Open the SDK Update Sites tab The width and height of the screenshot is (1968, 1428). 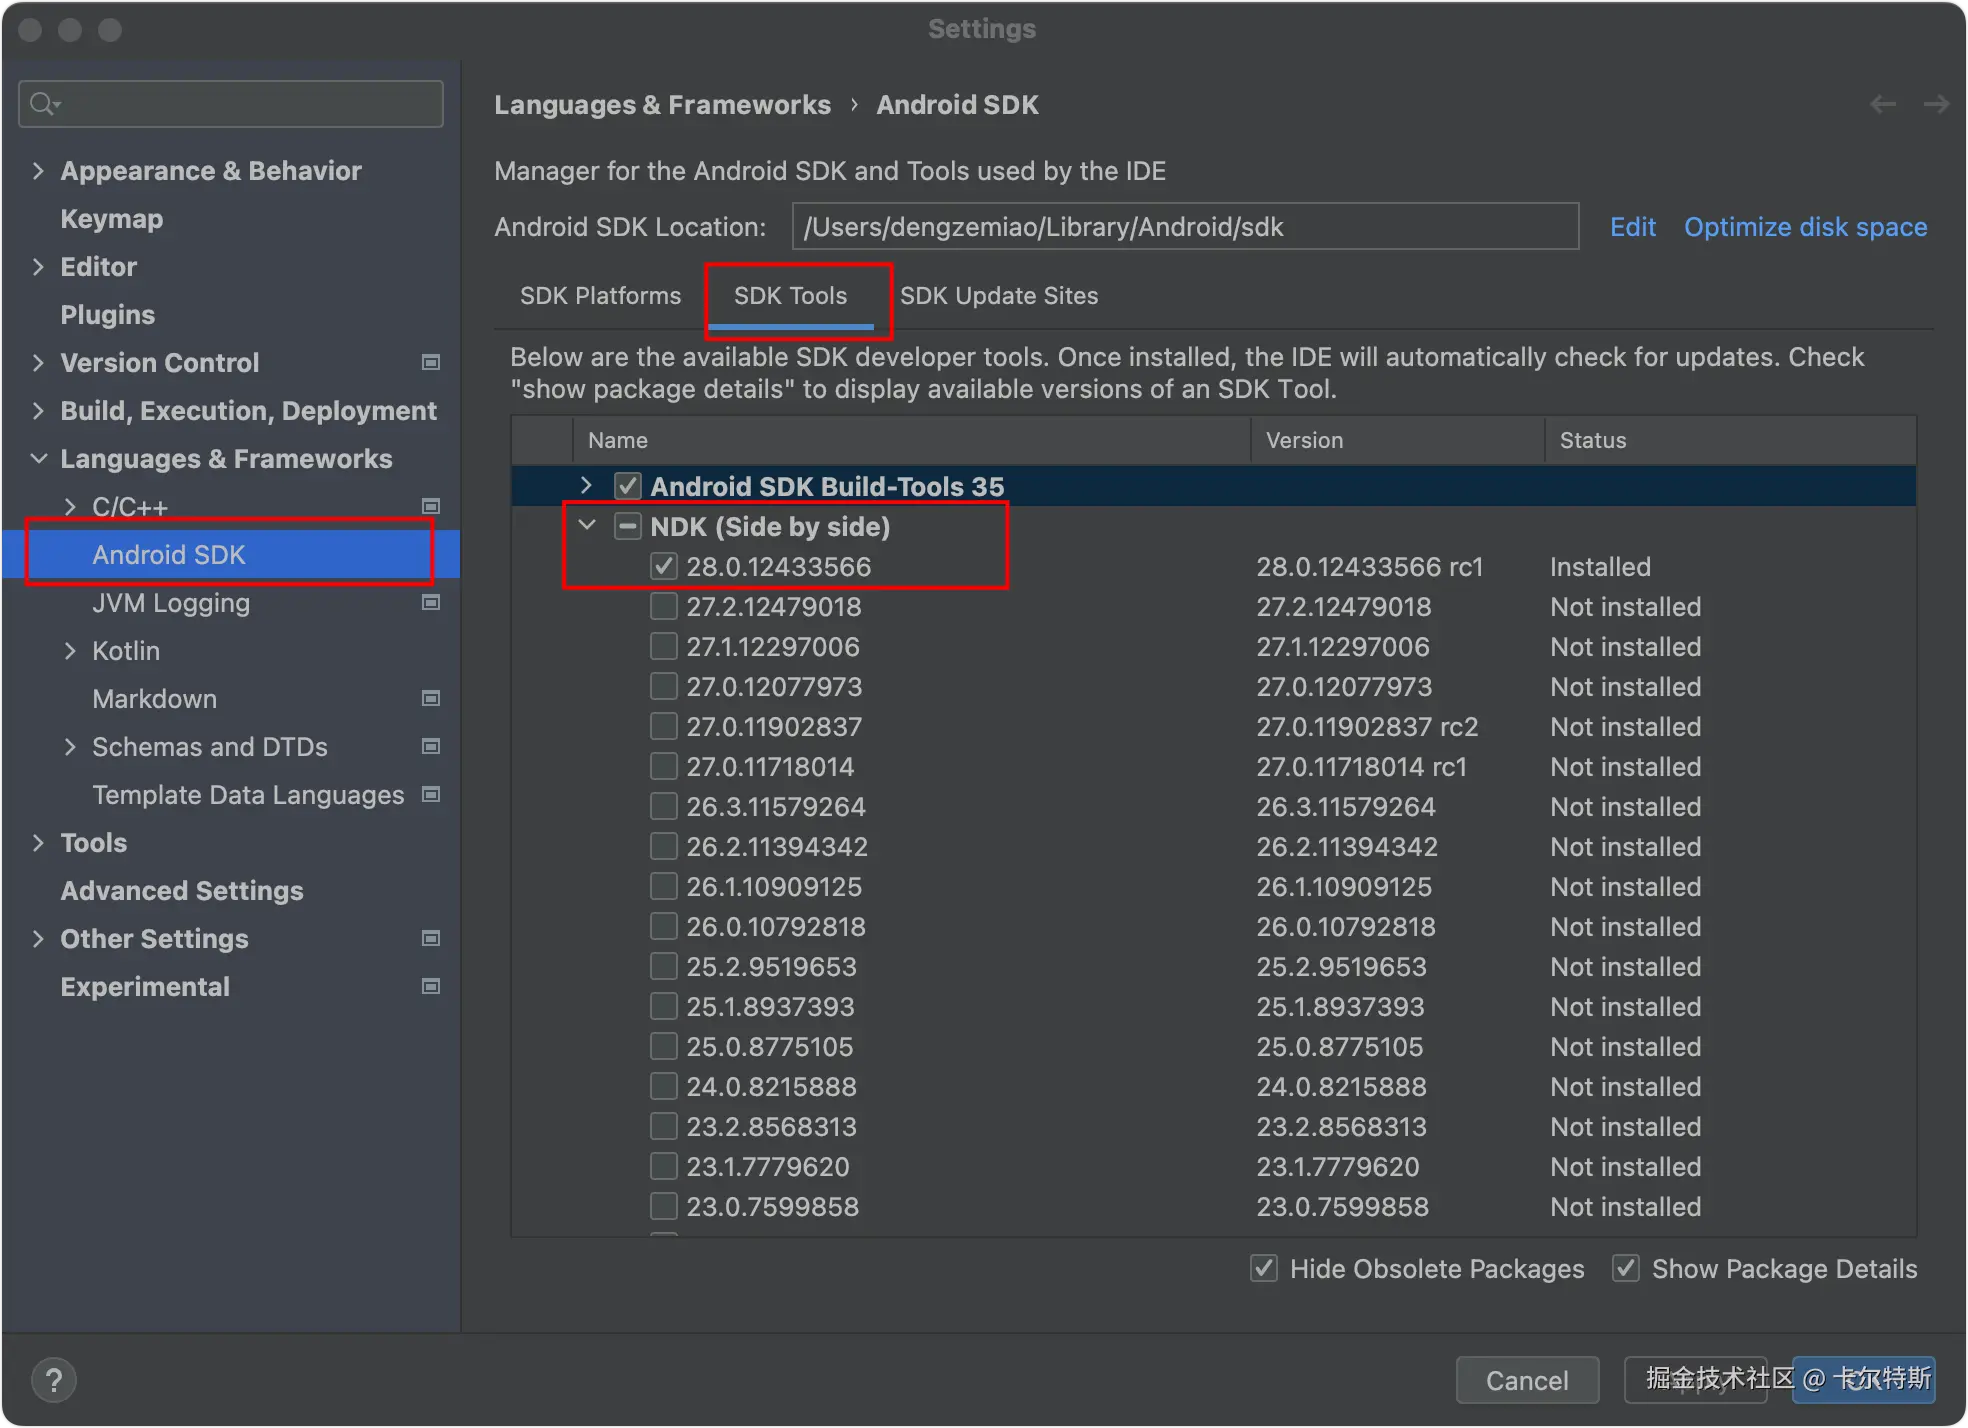[998, 296]
